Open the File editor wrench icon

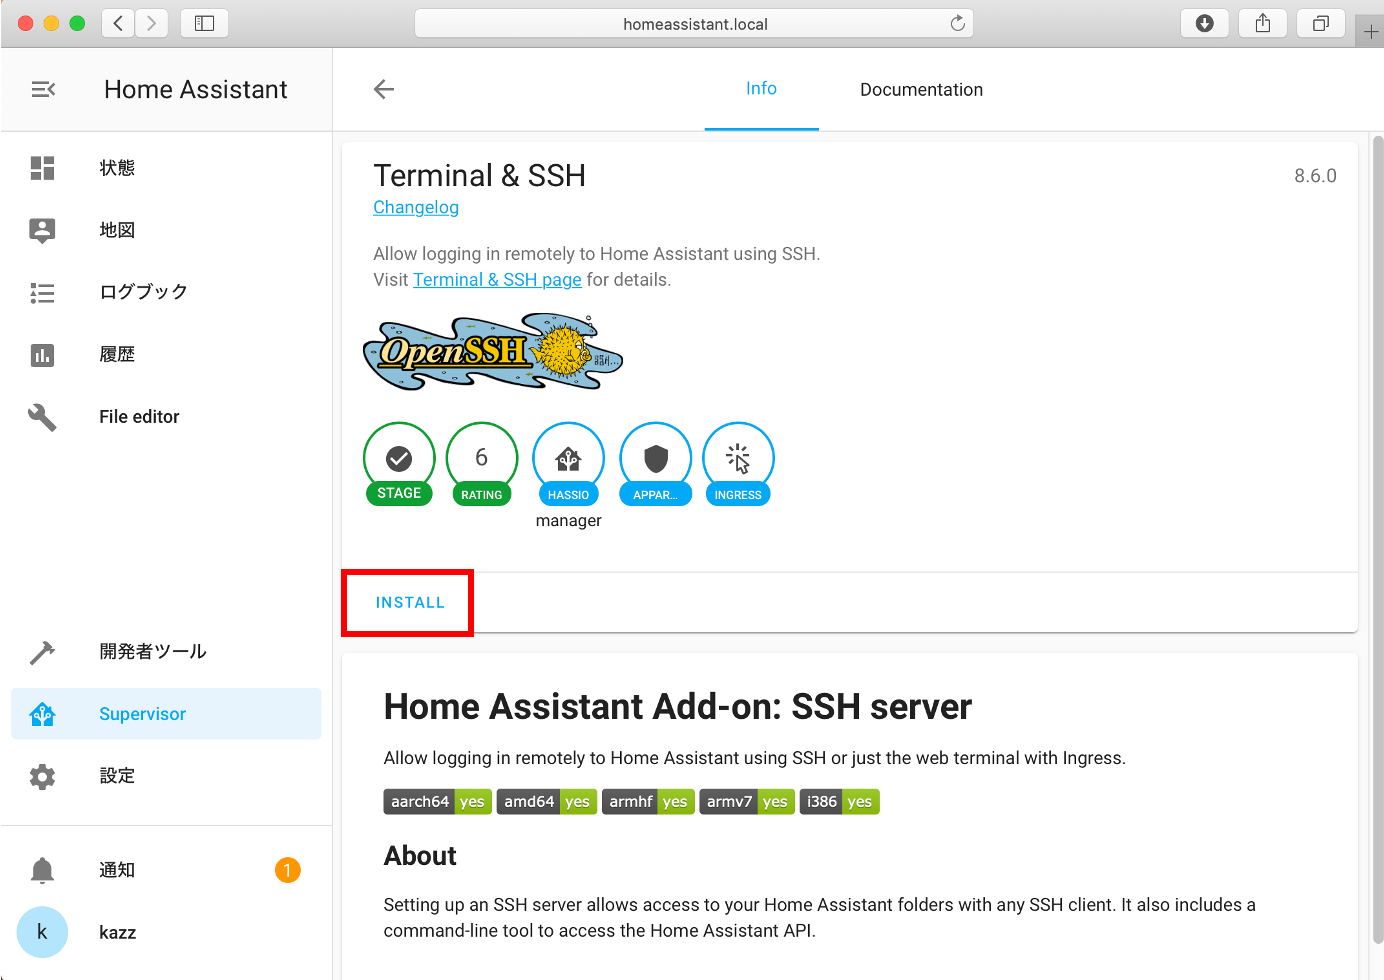pyautogui.click(x=42, y=417)
